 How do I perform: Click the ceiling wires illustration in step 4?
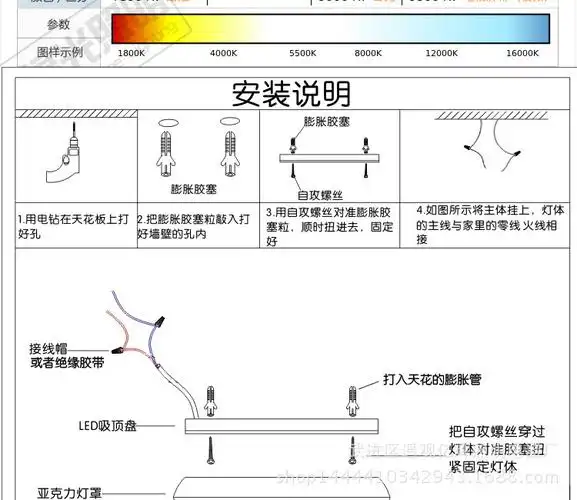492,142
